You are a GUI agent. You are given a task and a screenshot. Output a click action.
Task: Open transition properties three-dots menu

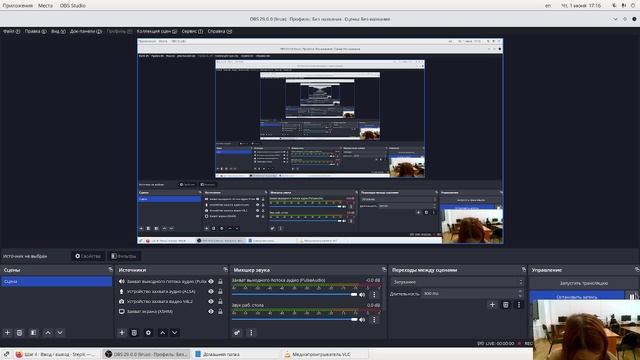tap(519, 304)
